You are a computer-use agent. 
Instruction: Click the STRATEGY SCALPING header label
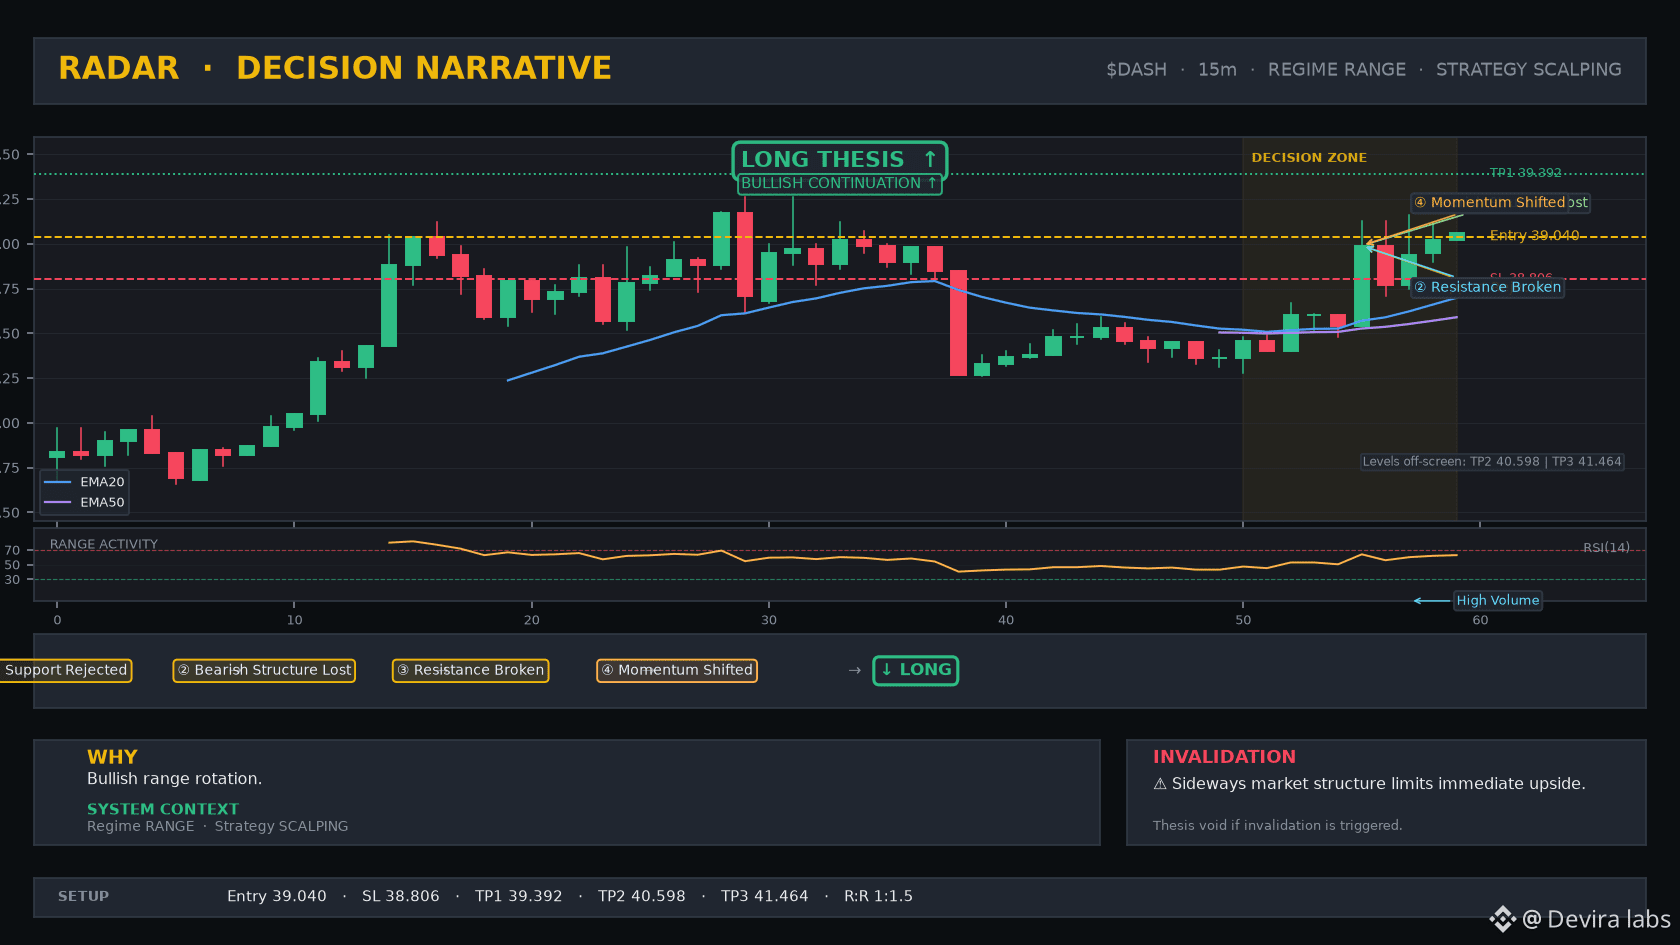coord(1528,69)
